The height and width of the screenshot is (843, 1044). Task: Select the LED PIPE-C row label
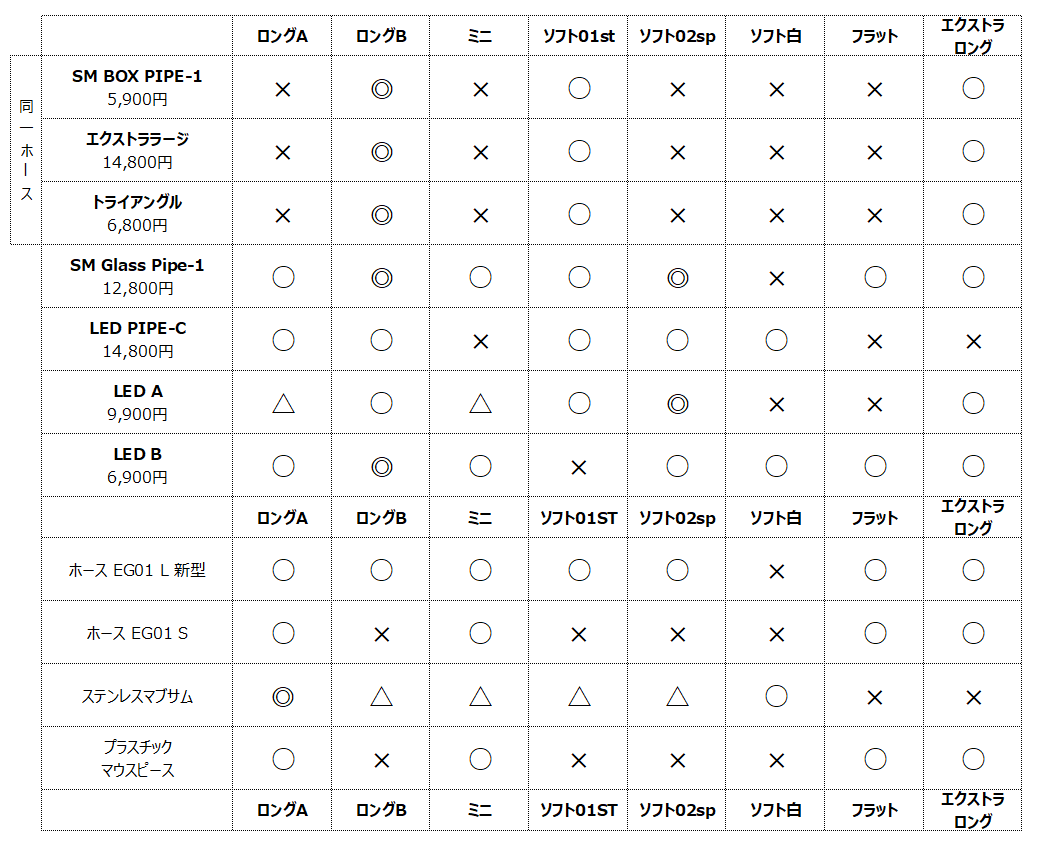137,340
